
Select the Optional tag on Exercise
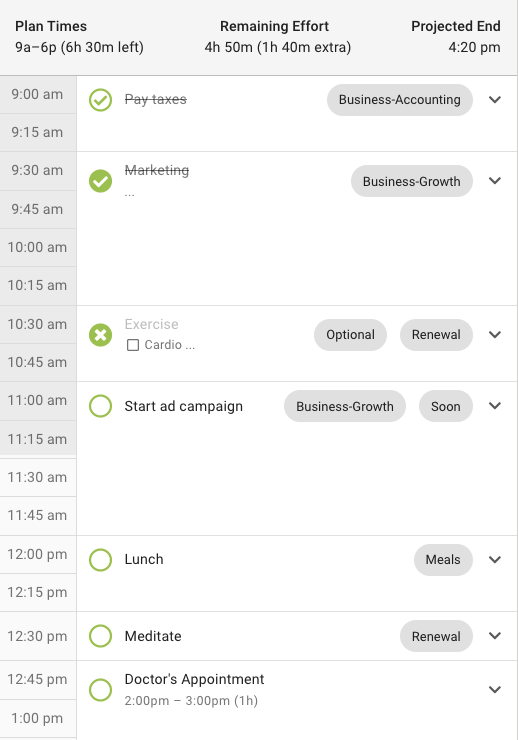click(351, 335)
